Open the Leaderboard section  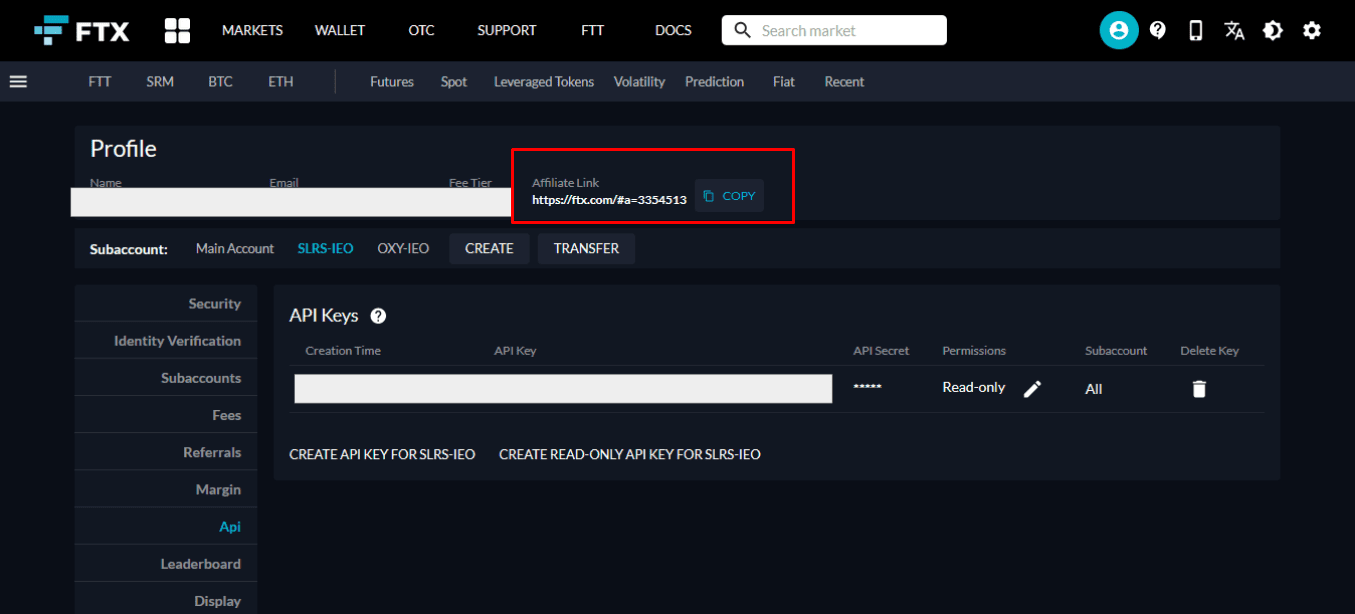166,564
